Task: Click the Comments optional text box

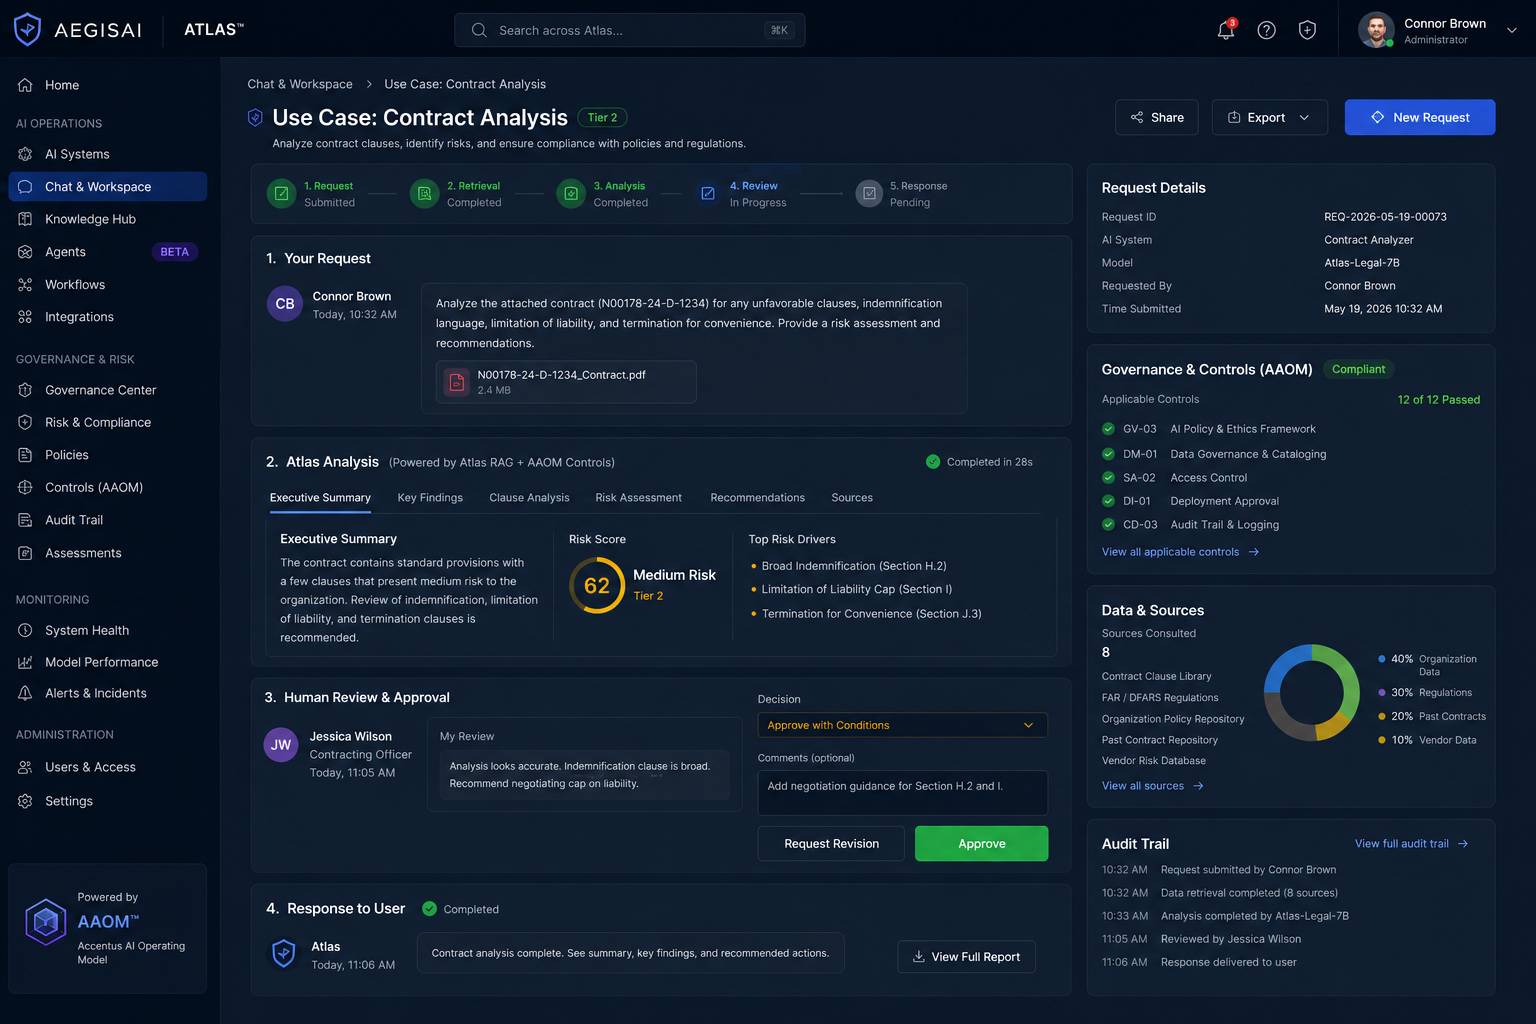Action: (x=902, y=793)
